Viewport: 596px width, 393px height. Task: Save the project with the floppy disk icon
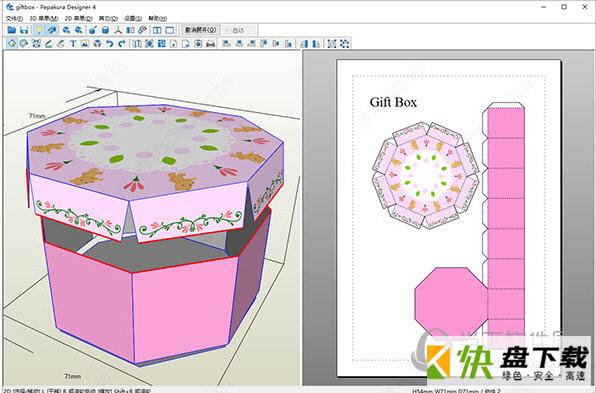point(24,30)
